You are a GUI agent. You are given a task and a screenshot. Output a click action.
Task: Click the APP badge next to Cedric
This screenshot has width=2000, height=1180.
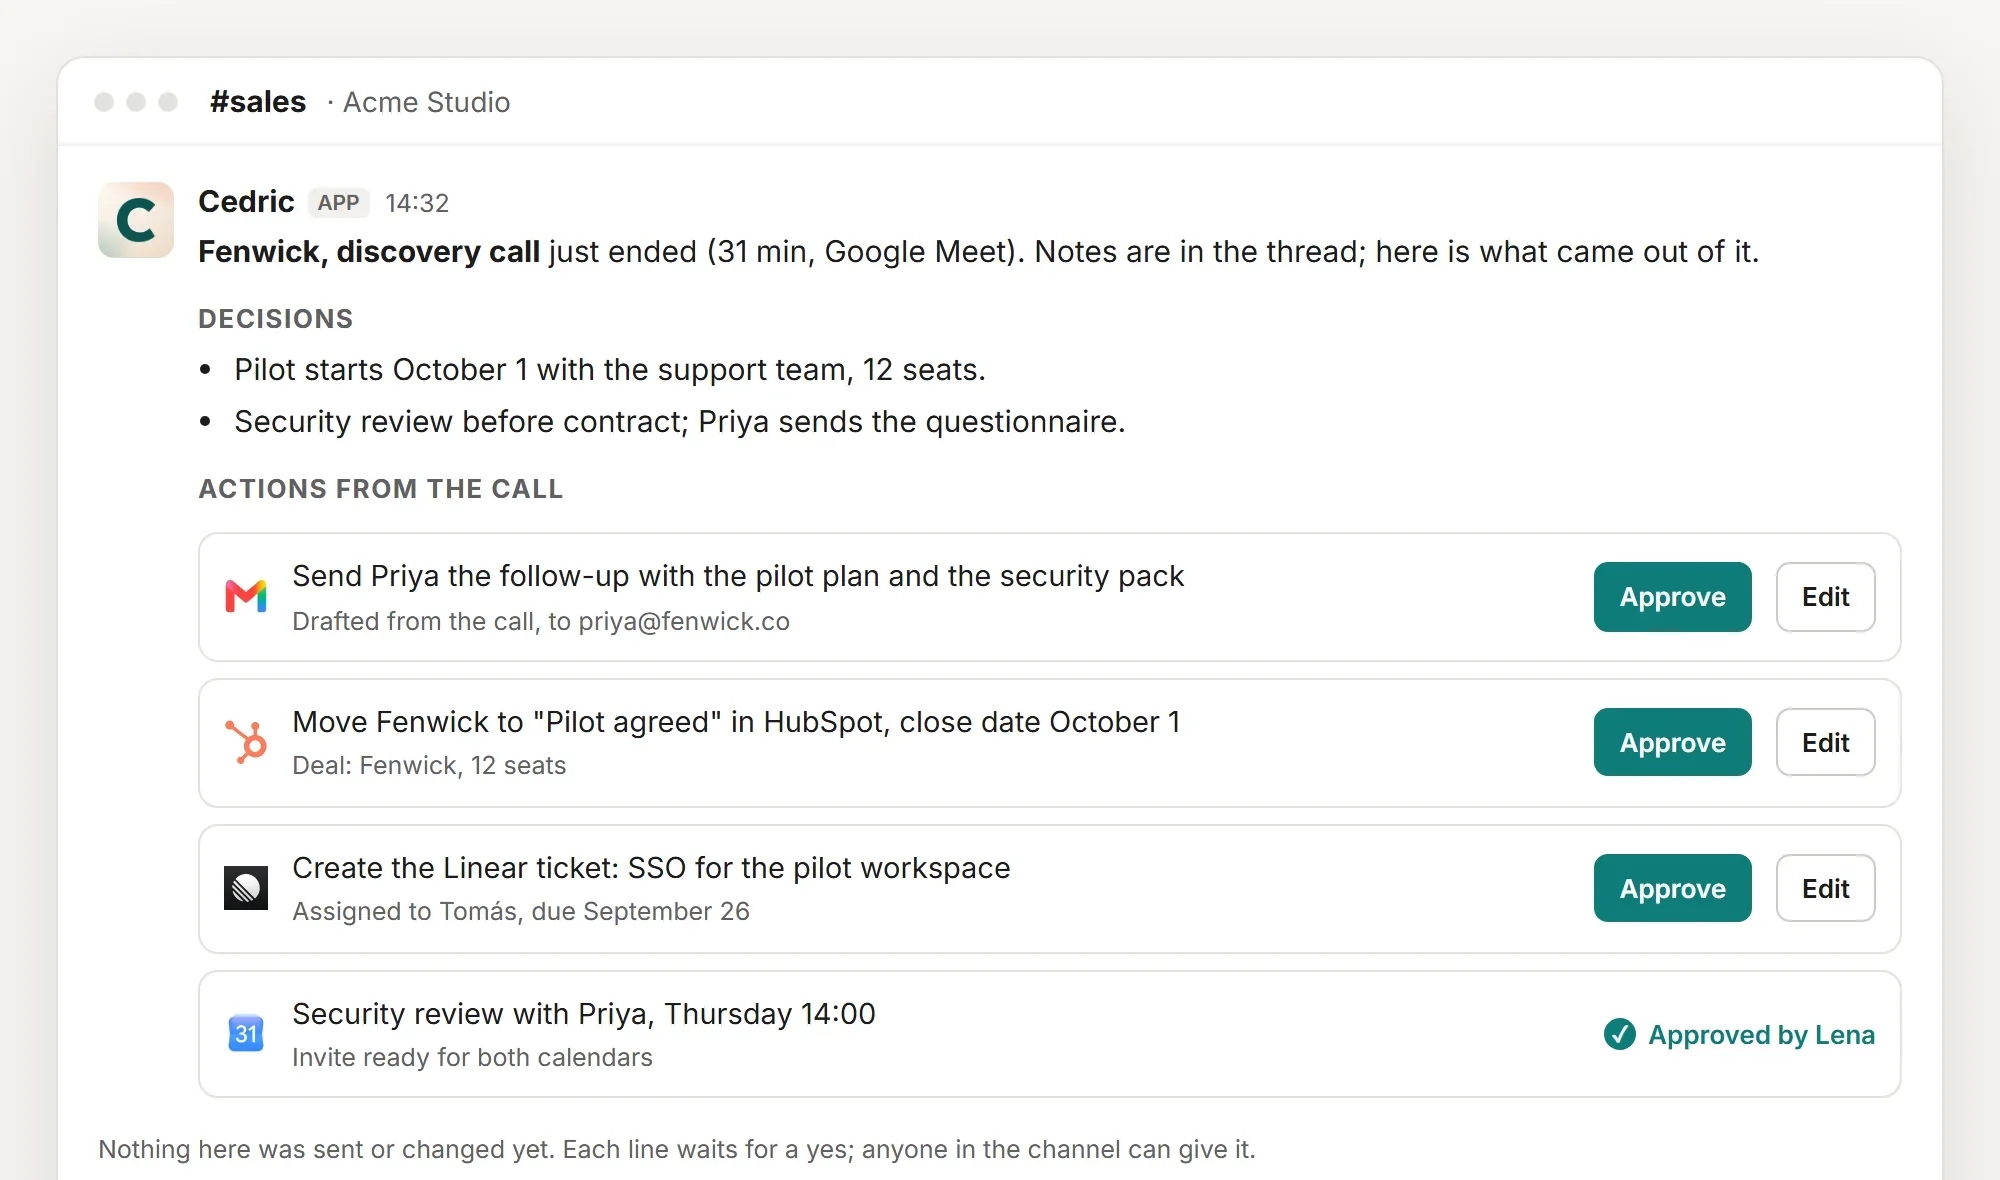339,203
